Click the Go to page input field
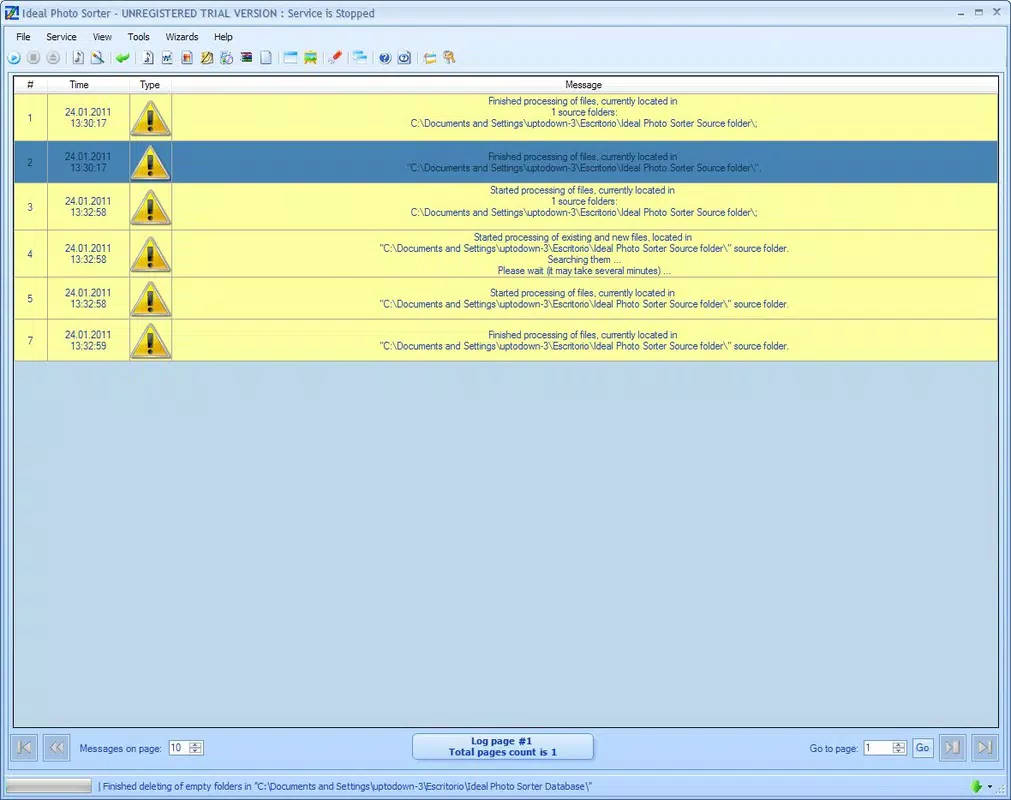The image size is (1011, 800). [x=878, y=748]
